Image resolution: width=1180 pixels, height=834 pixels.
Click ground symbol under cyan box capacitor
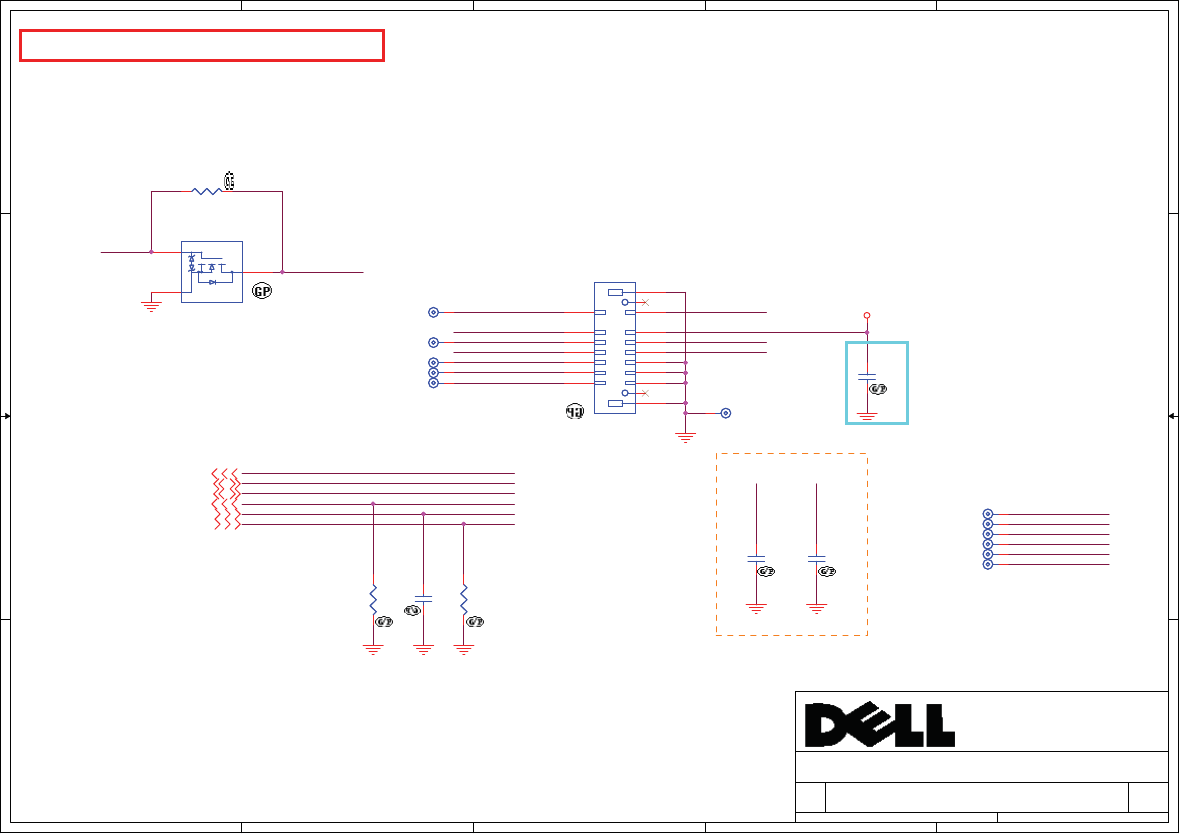tap(867, 415)
